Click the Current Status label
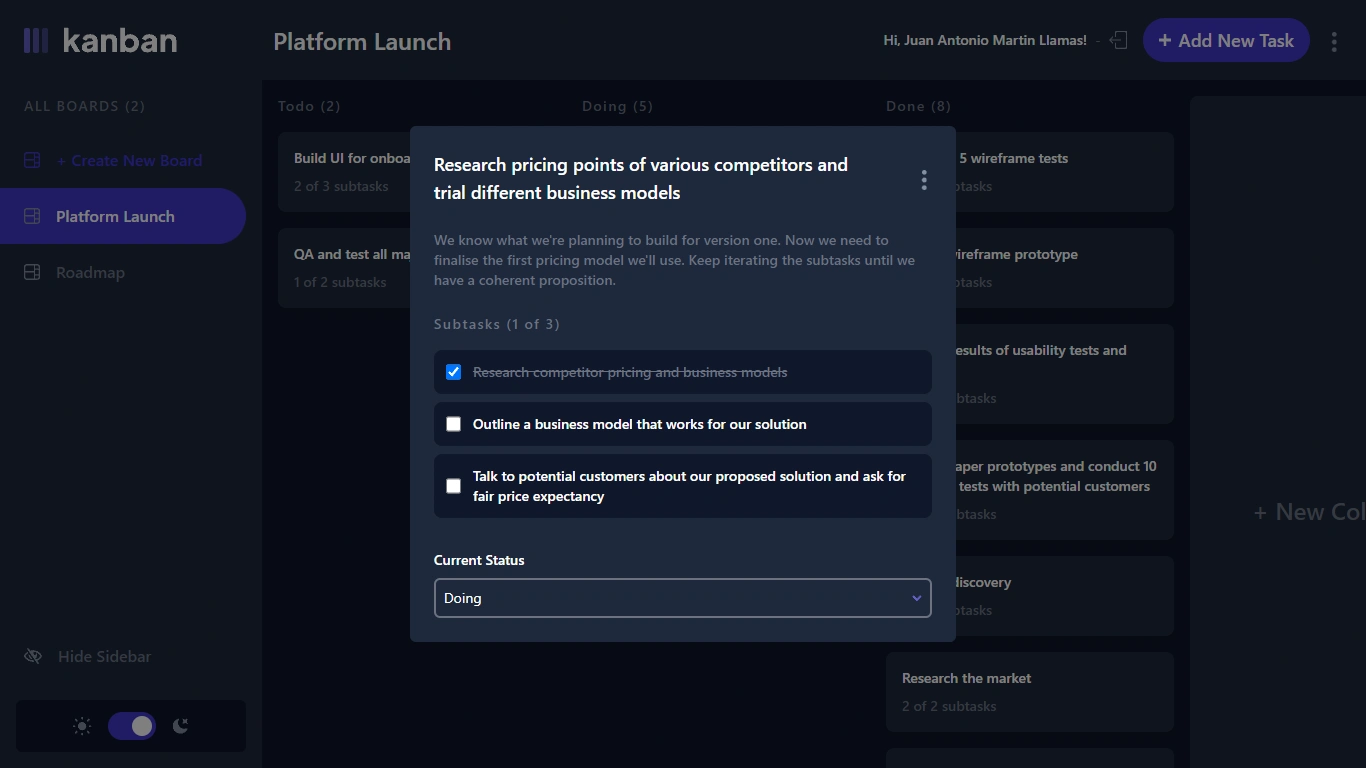The width and height of the screenshot is (1366, 768). click(x=479, y=560)
